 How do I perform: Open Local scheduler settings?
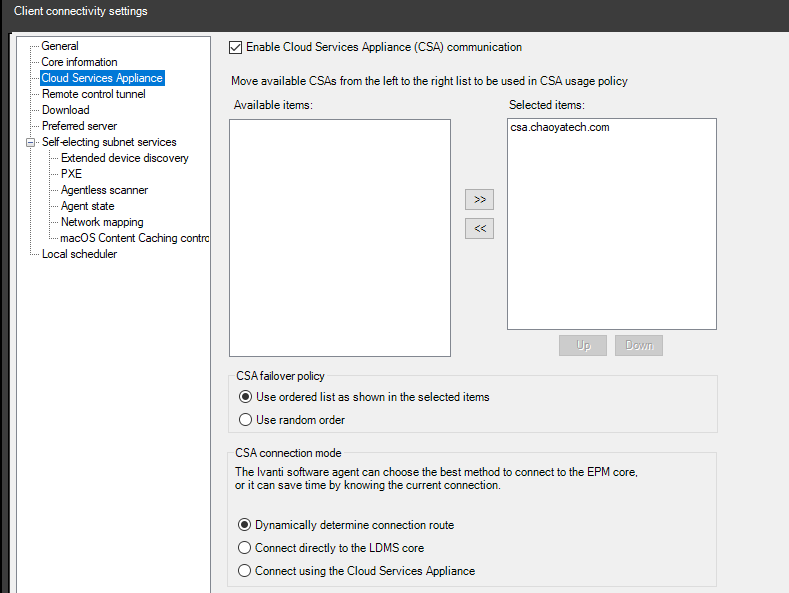(x=79, y=254)
